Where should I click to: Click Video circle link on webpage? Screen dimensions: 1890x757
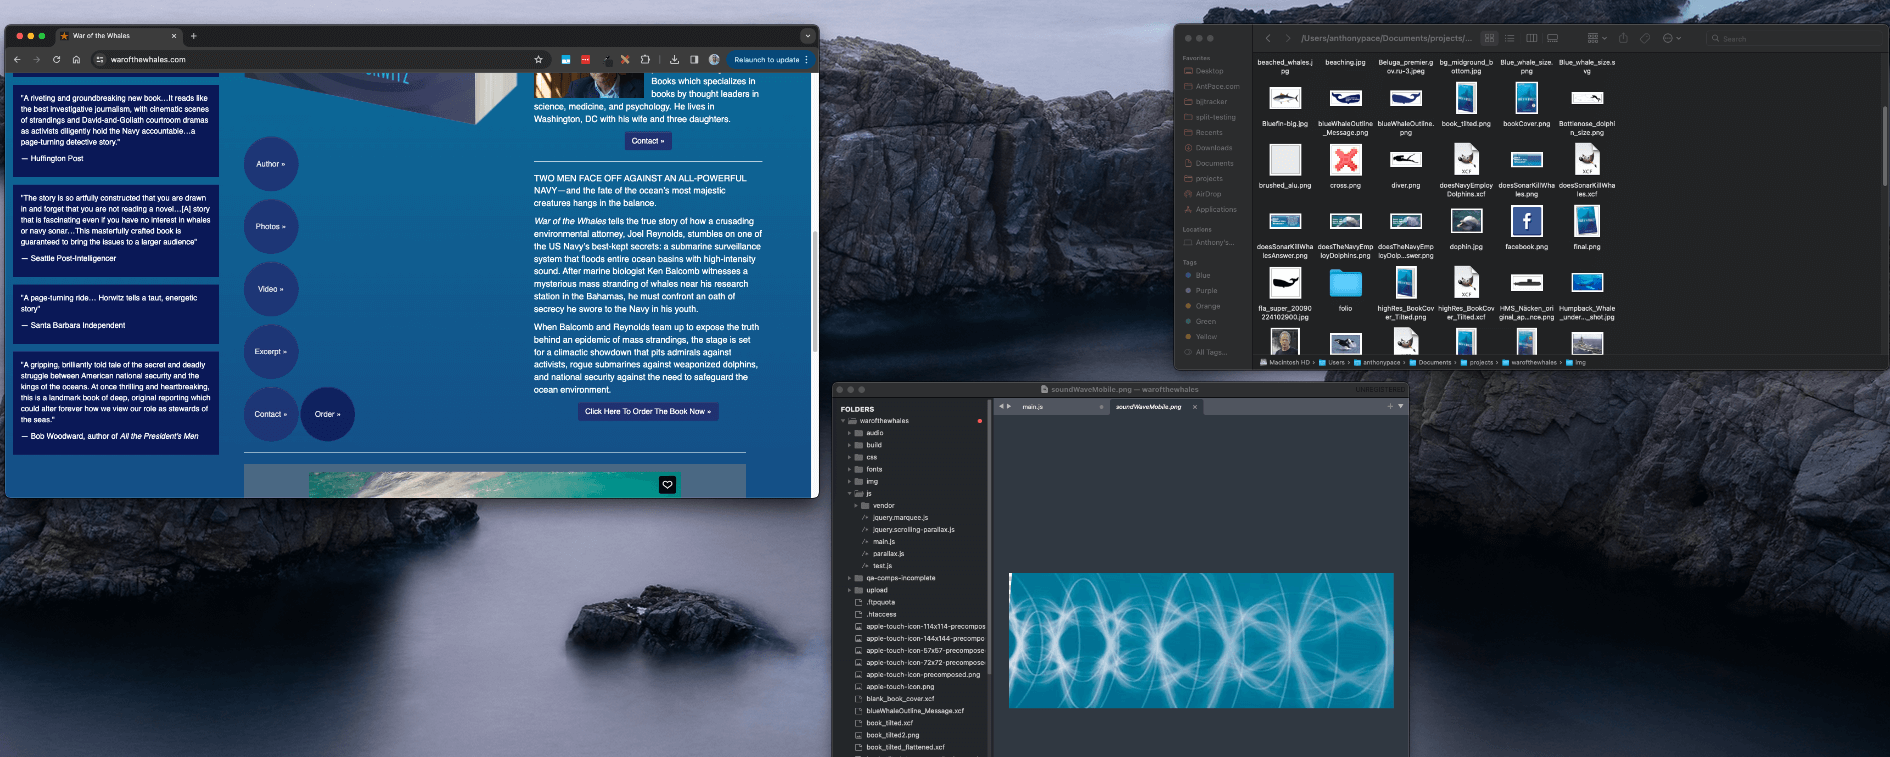pyautogui.click(x=271, y=289)
